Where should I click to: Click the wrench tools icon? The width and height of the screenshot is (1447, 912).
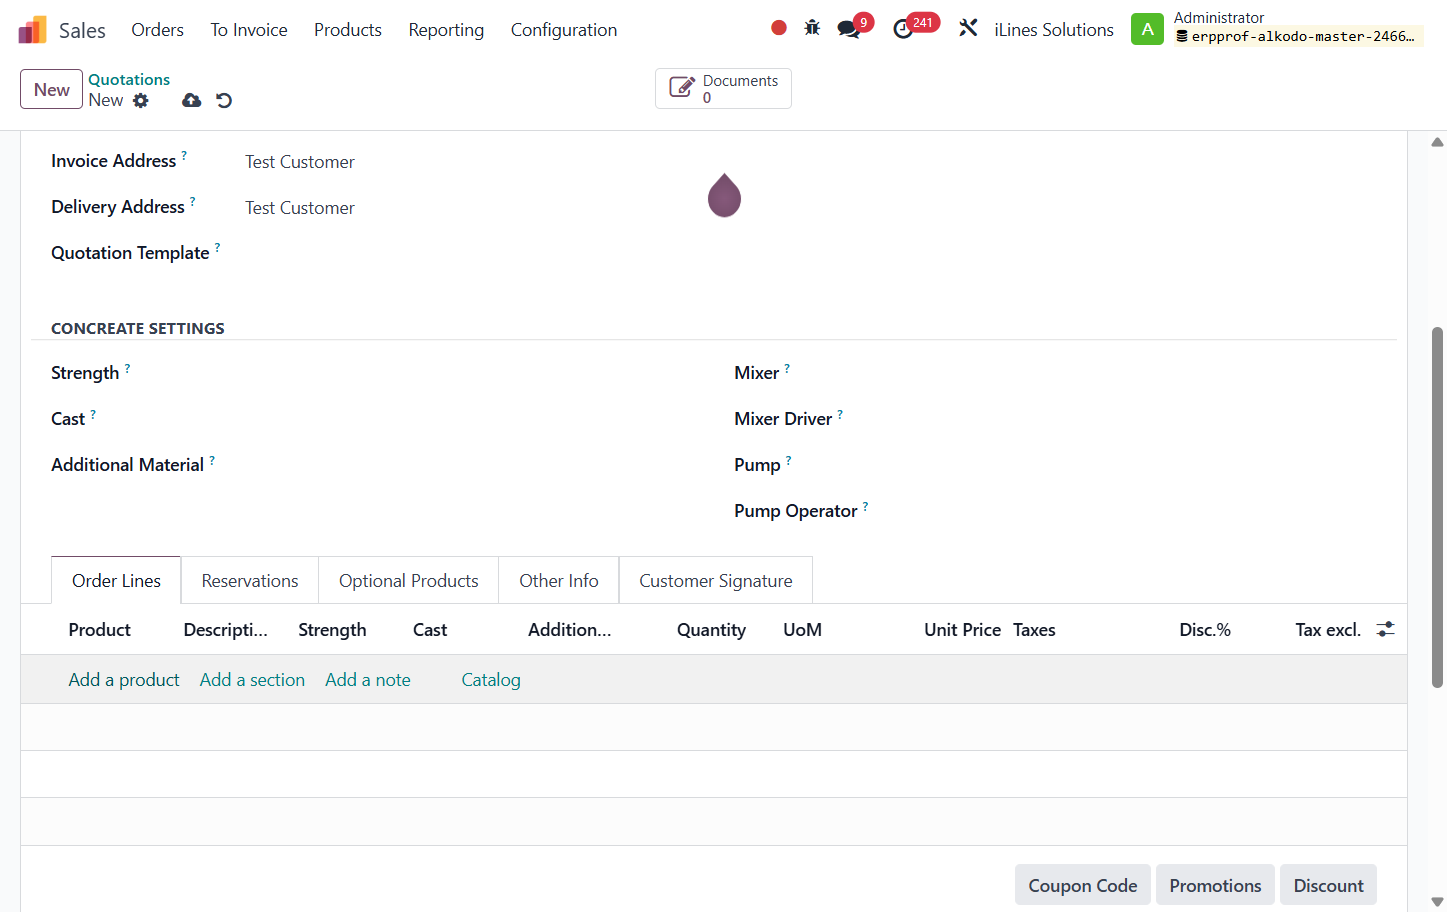click(x=968, y=28)
